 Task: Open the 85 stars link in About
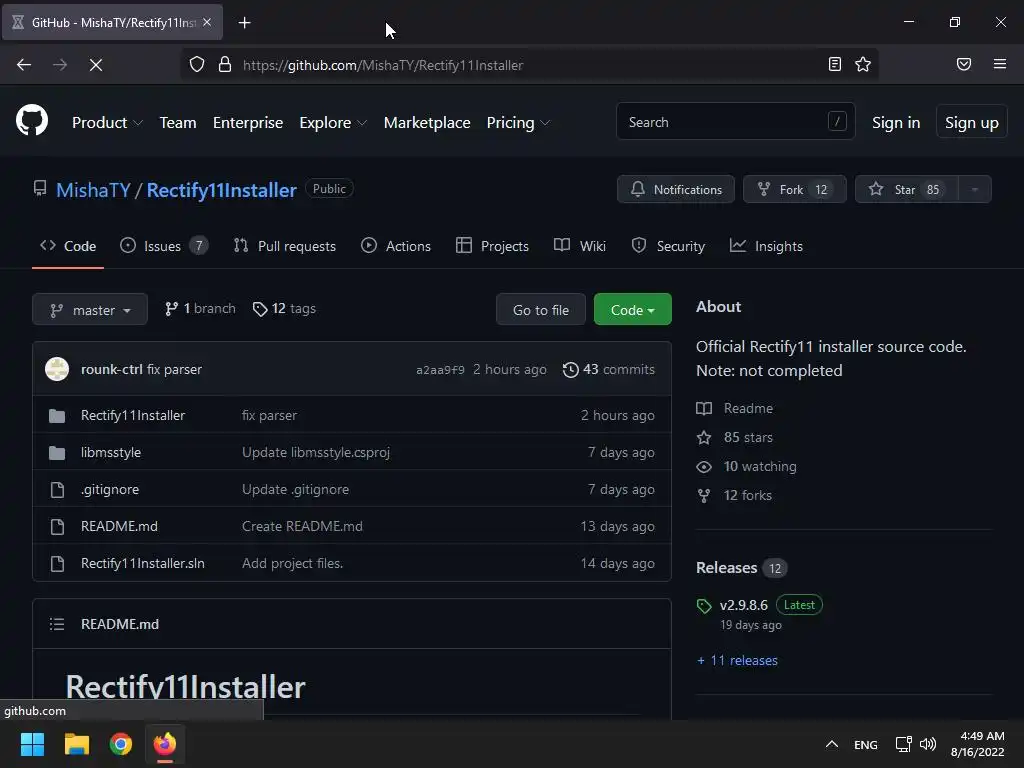click(x=735, y=438)
